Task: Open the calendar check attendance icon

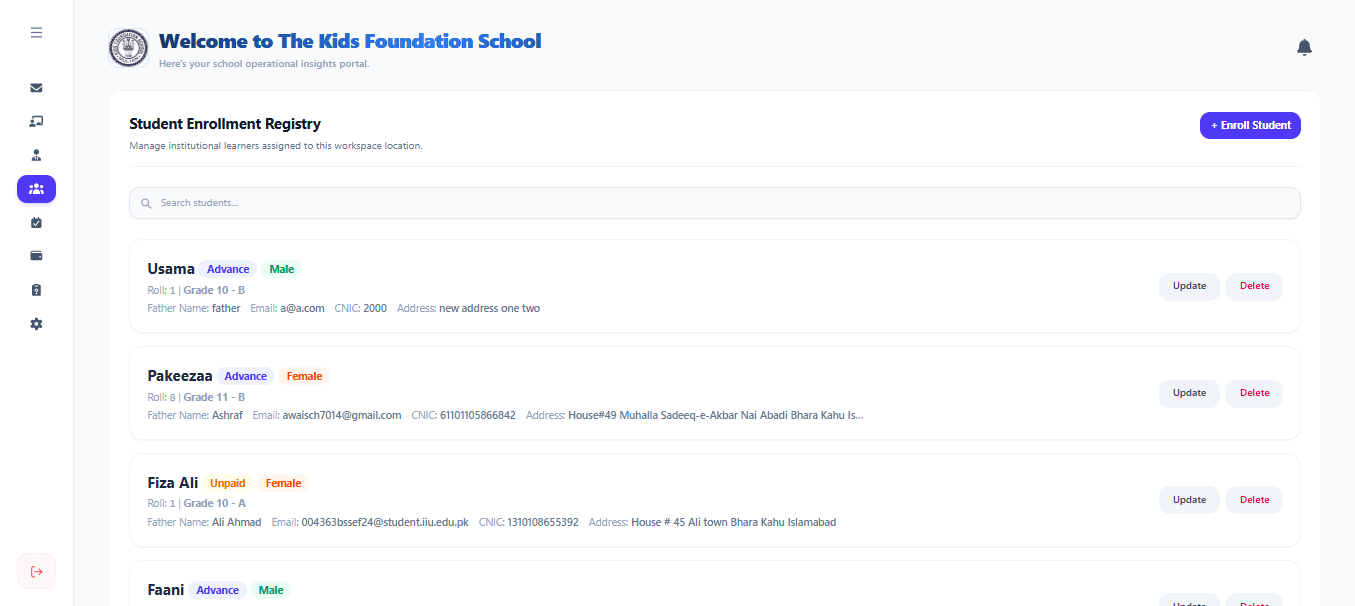Action: [x=36, y=222]
